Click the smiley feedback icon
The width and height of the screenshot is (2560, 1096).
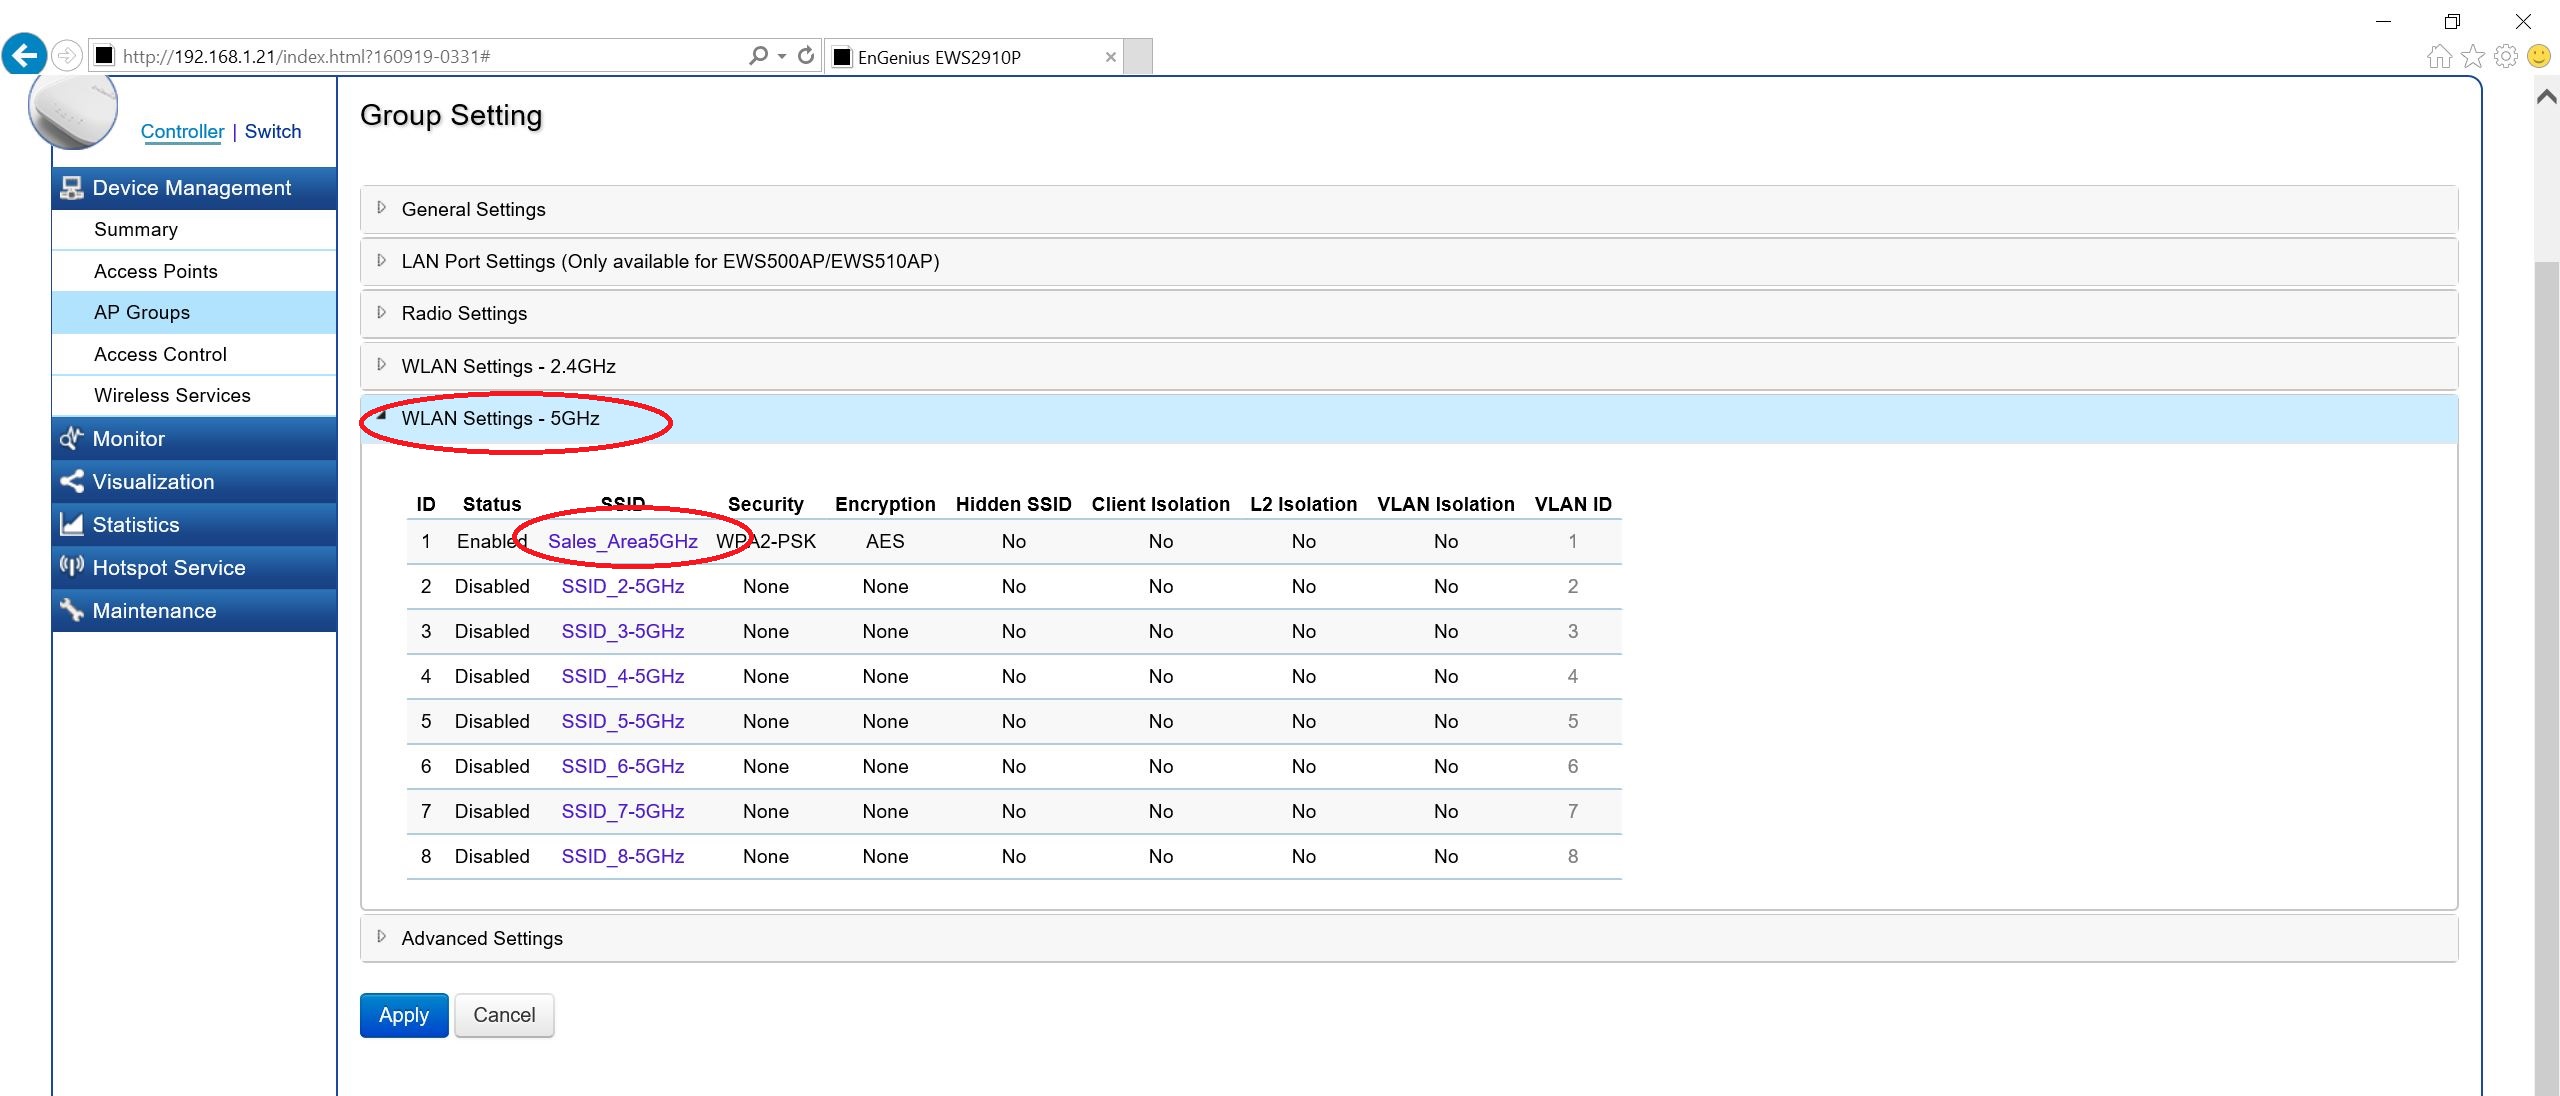(2539, 56)
